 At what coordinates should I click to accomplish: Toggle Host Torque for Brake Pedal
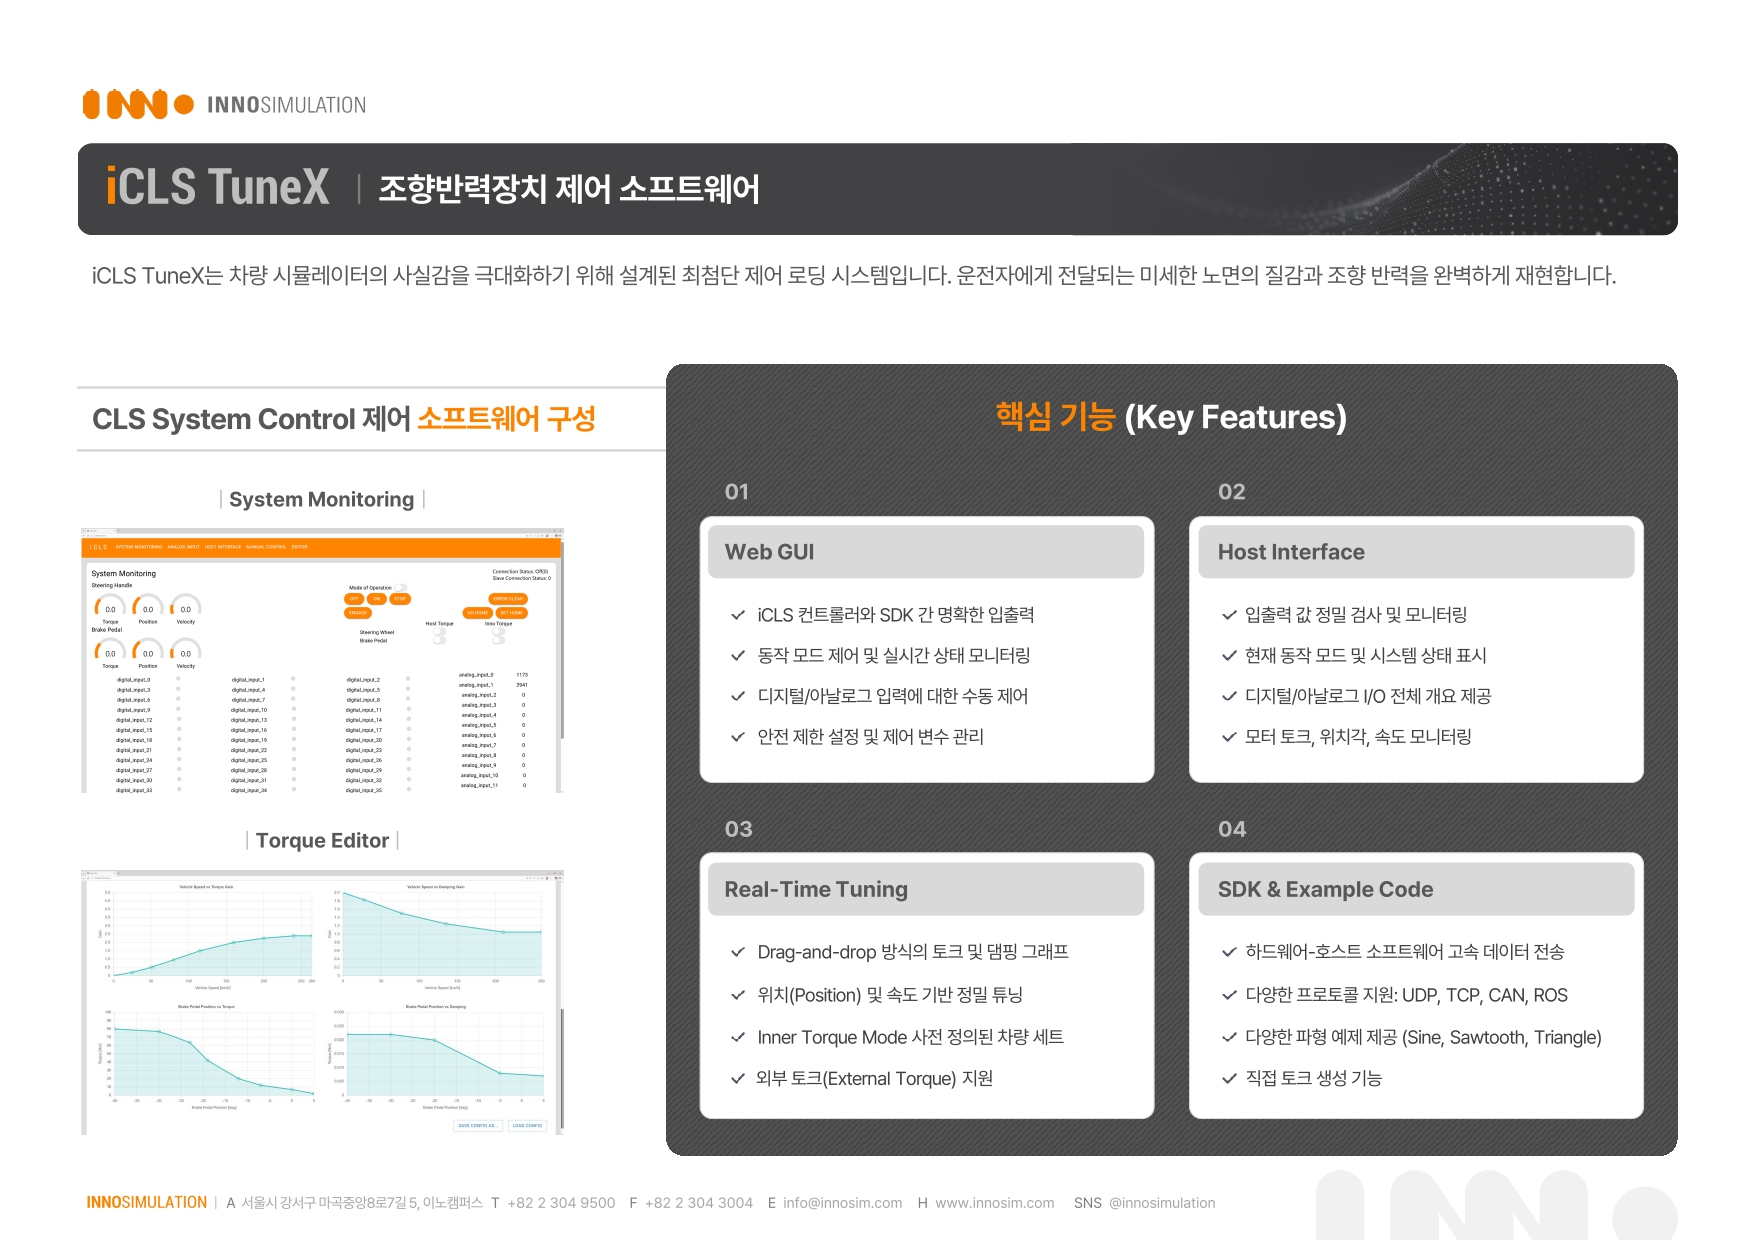click(x=439, y=640)
